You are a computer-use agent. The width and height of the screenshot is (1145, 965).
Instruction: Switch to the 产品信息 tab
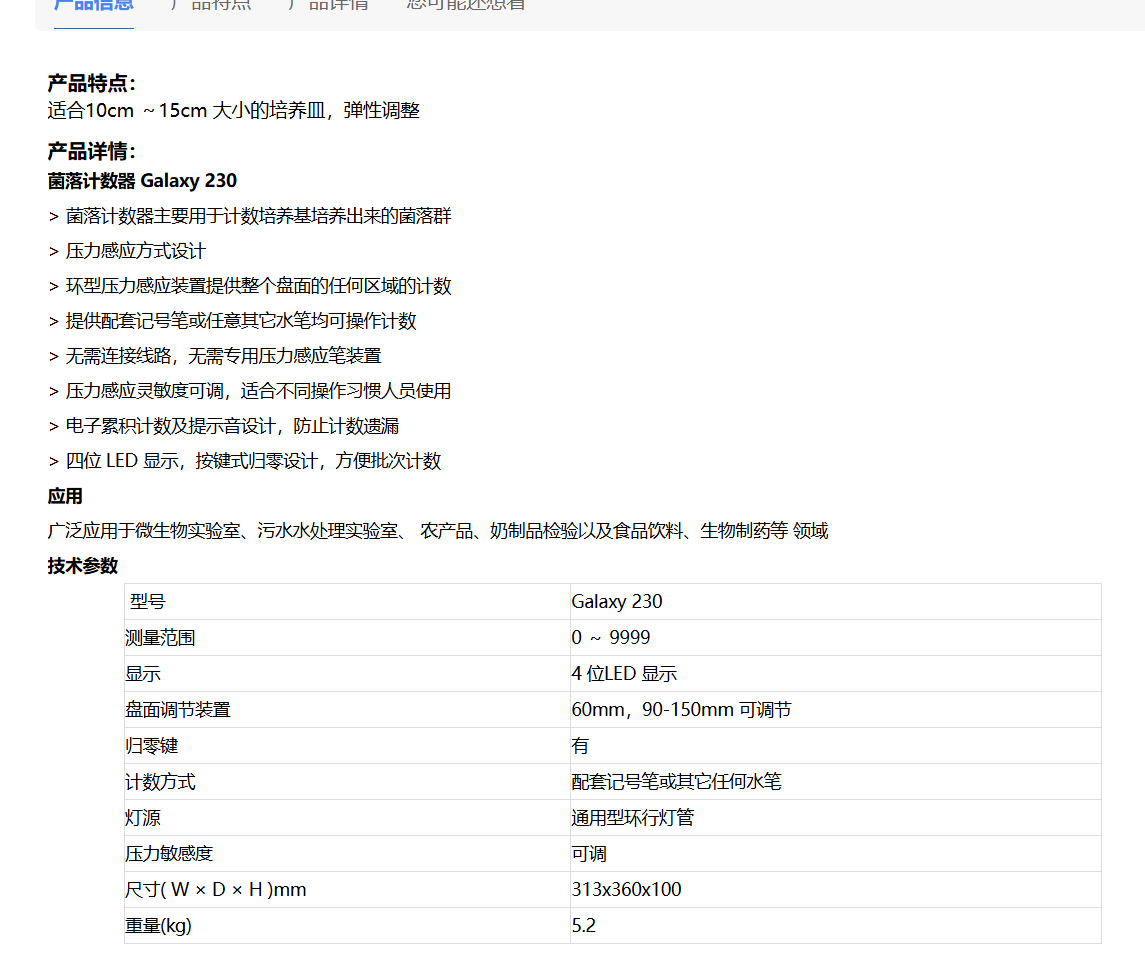tap(93, 5)
